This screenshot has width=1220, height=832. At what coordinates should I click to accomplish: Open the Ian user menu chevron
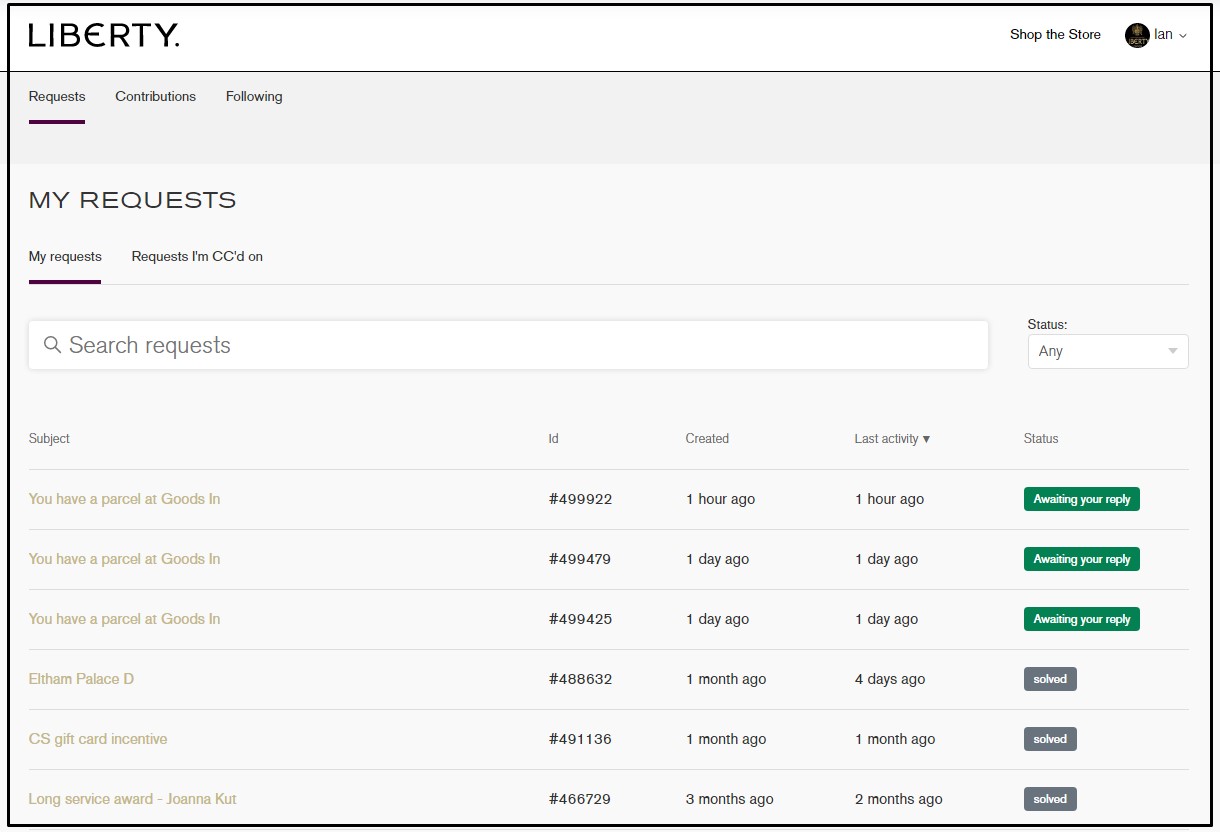click(1183, 36)
